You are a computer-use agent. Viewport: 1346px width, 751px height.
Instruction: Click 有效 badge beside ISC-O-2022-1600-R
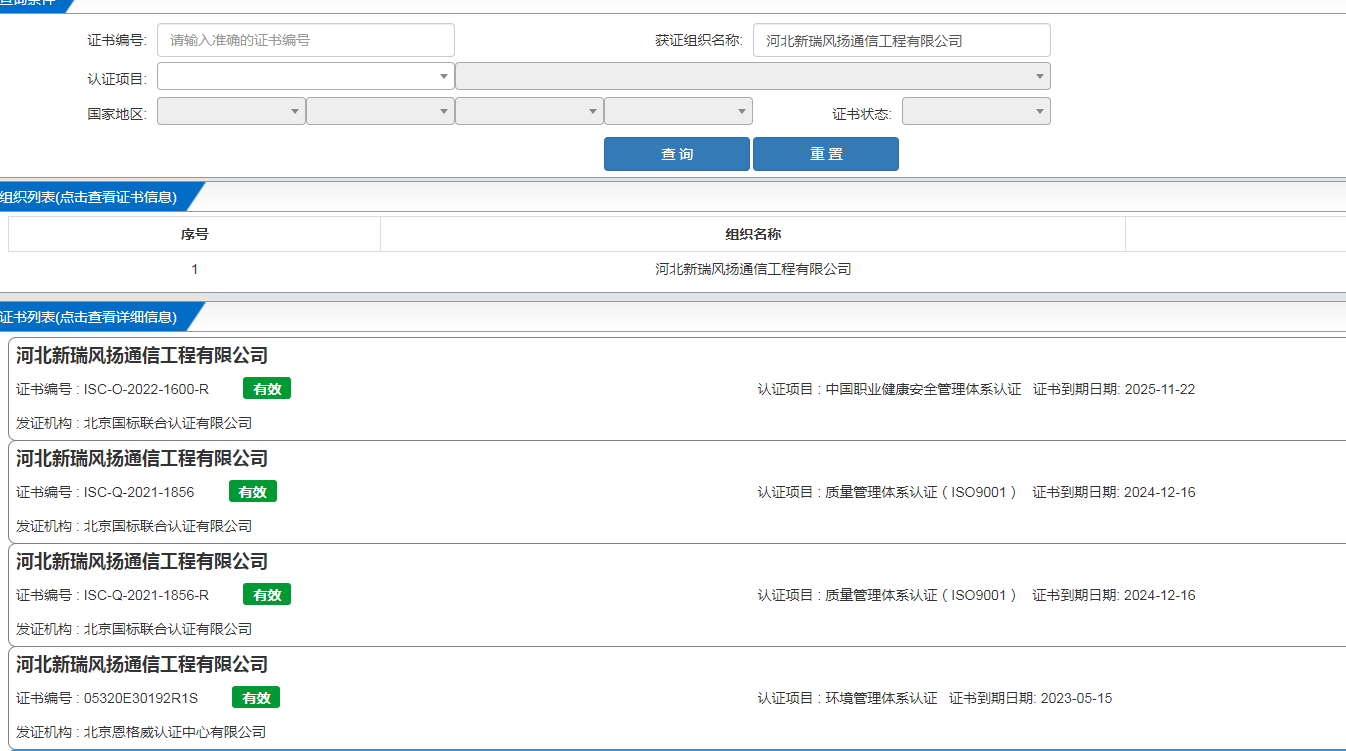click(267, 389)
